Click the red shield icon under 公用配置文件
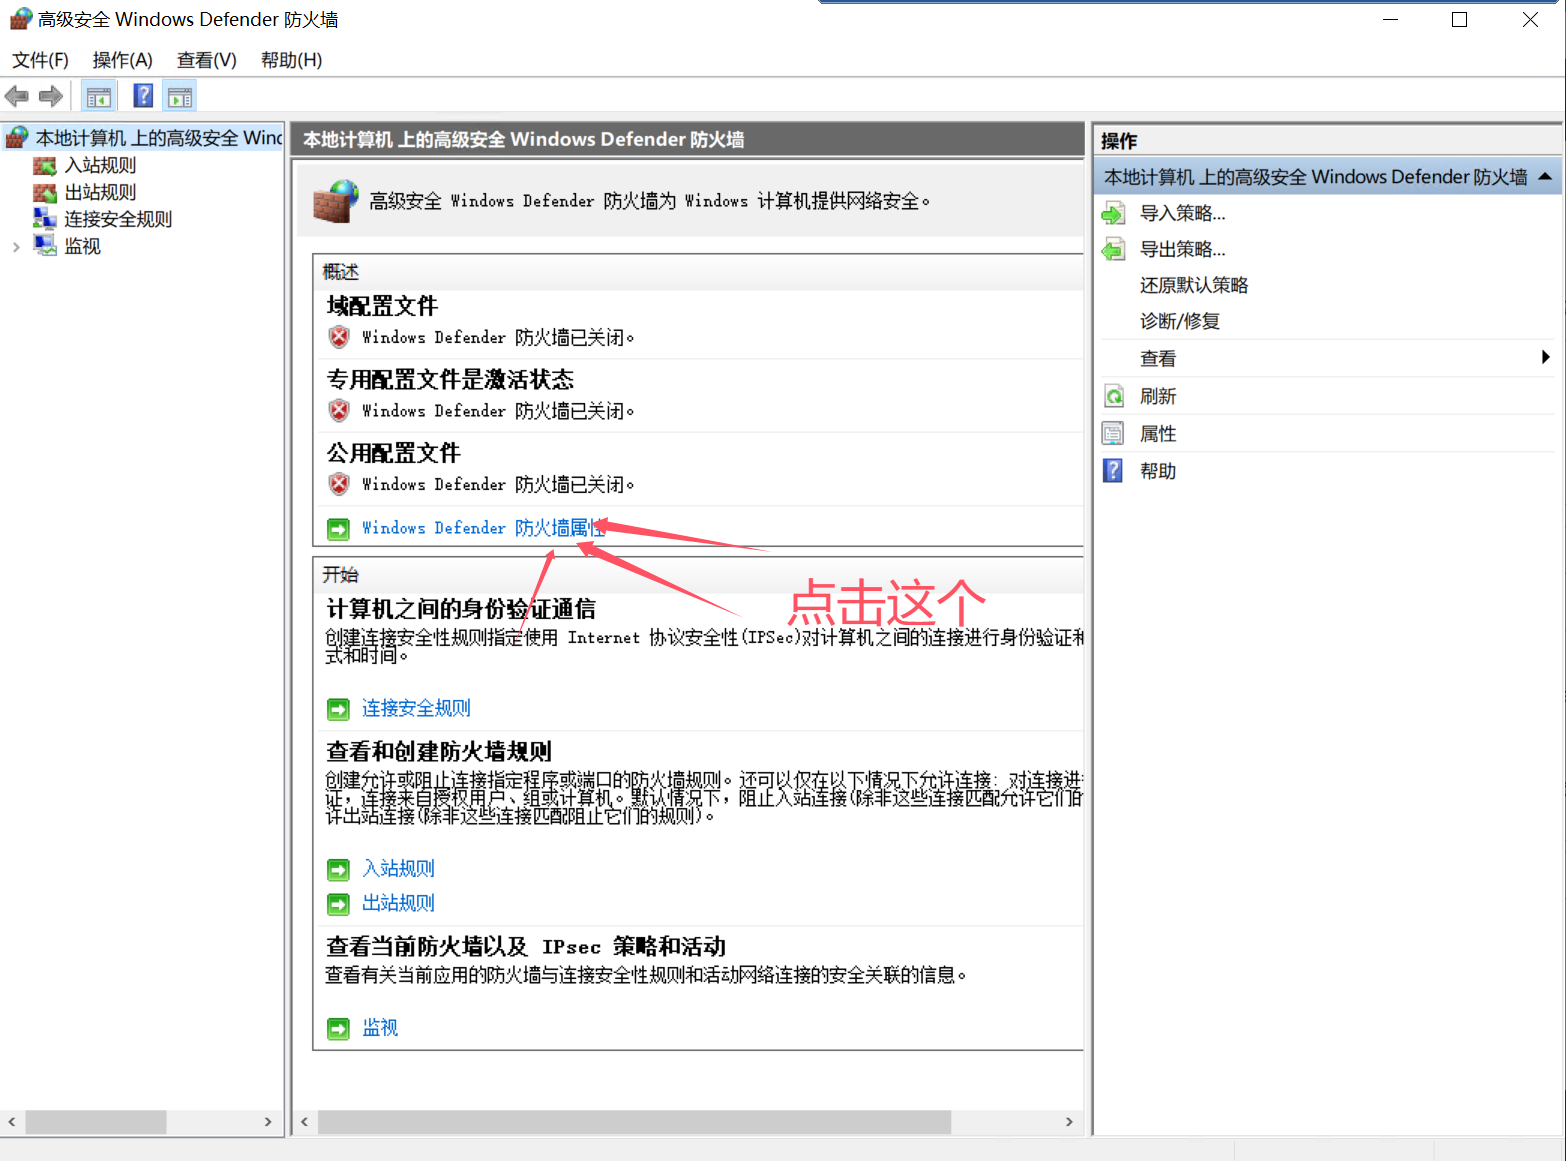1566x1161 pixels. [x=339, y=484]
